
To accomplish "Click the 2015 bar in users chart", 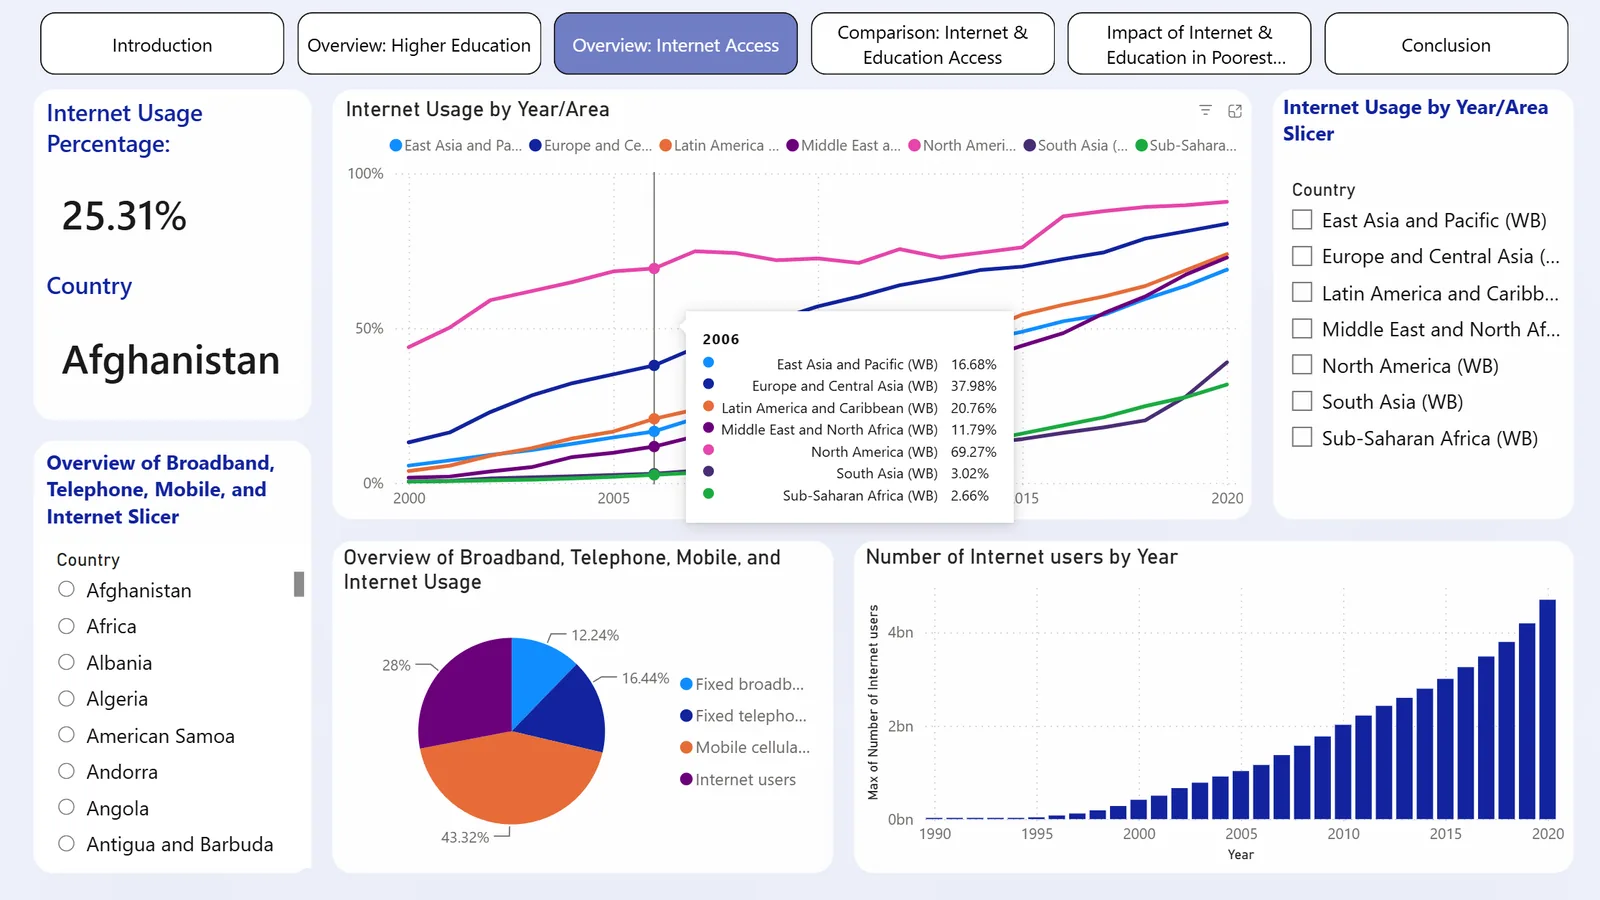I will click(1445, 749).
